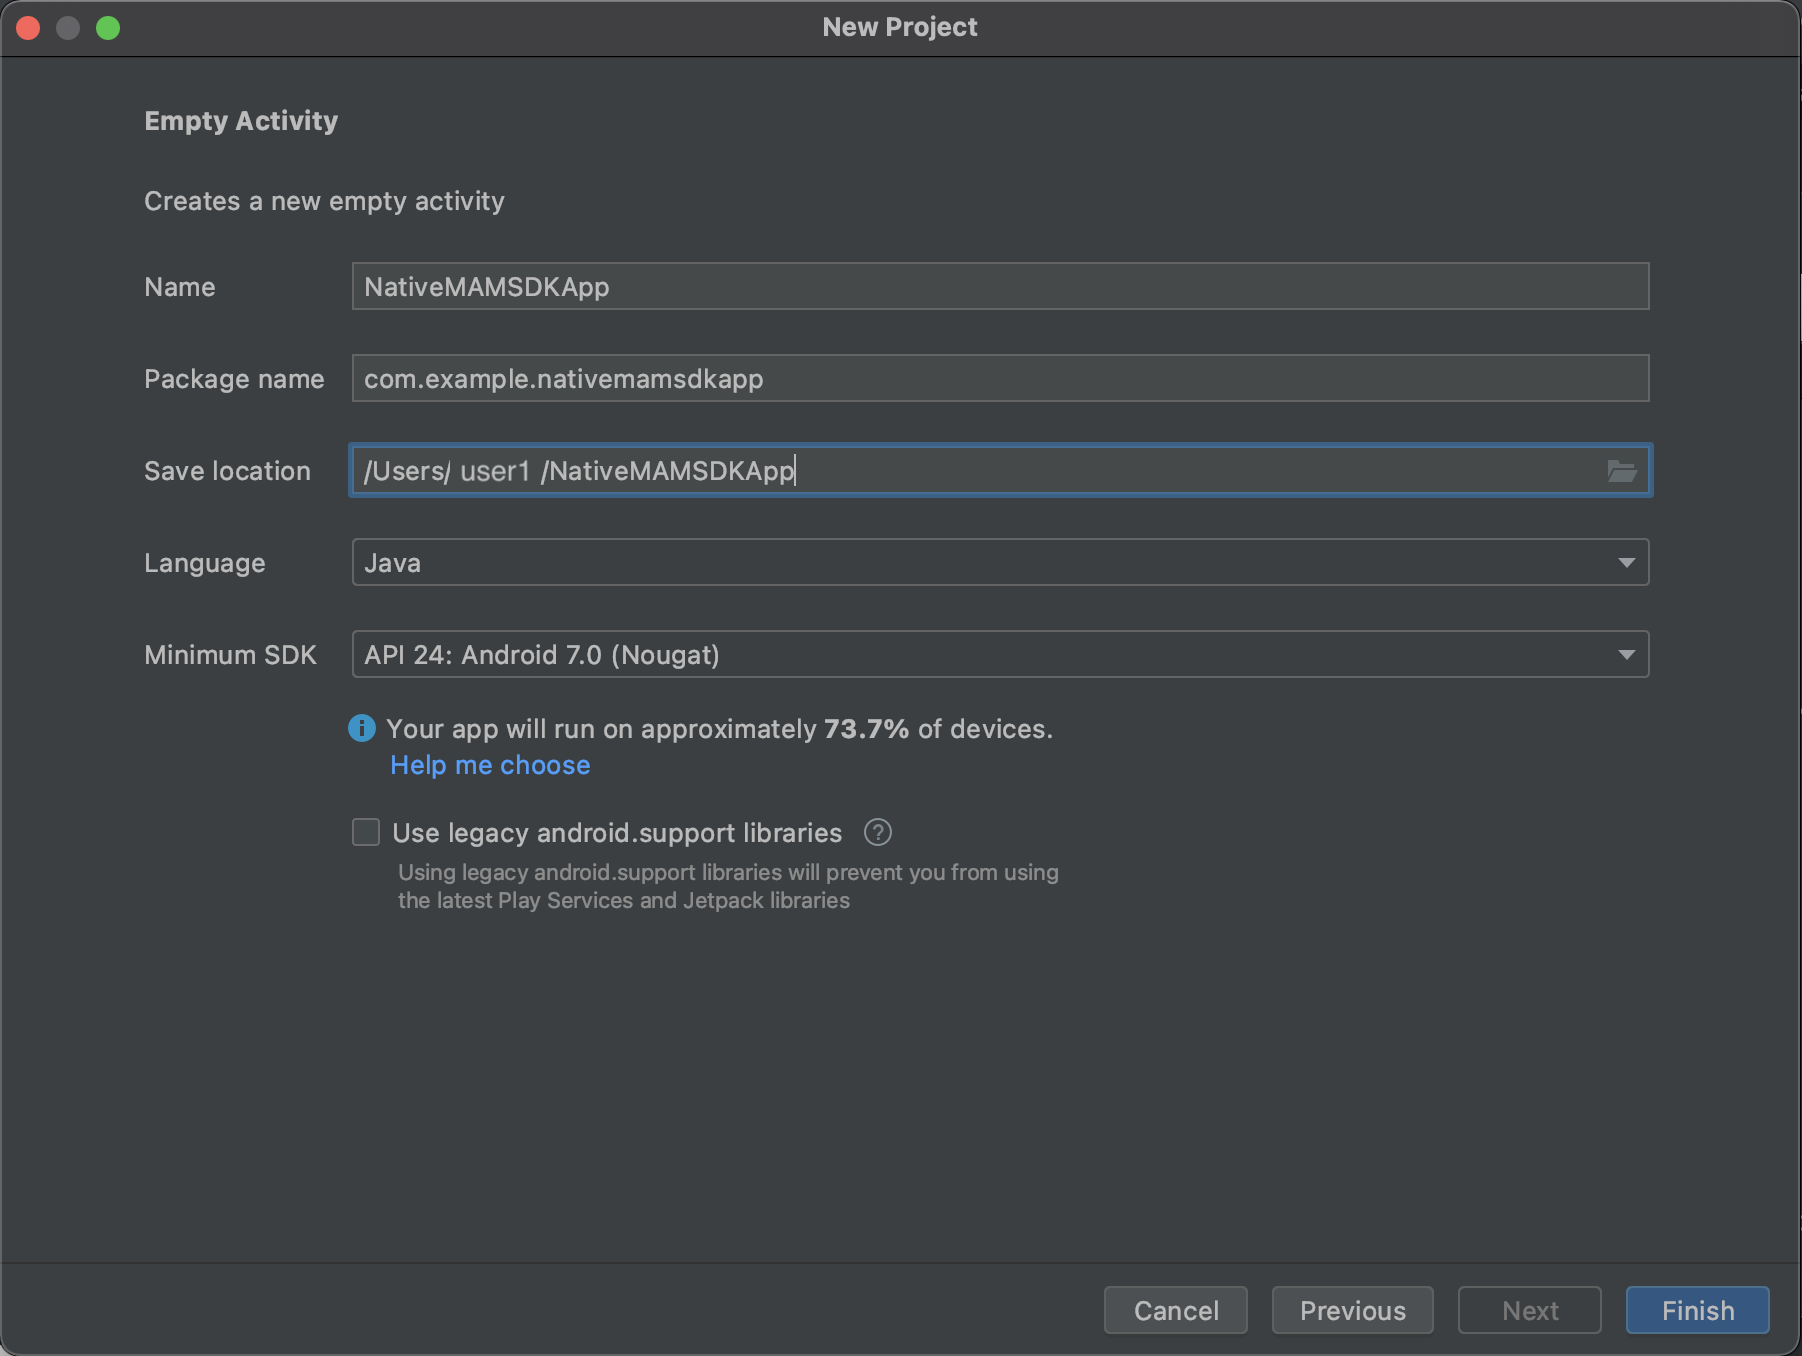The height and width of the screenshot is (1356, 1802).
Task: Minimize the New Project dialog window
Action: (x=68, y=28)
